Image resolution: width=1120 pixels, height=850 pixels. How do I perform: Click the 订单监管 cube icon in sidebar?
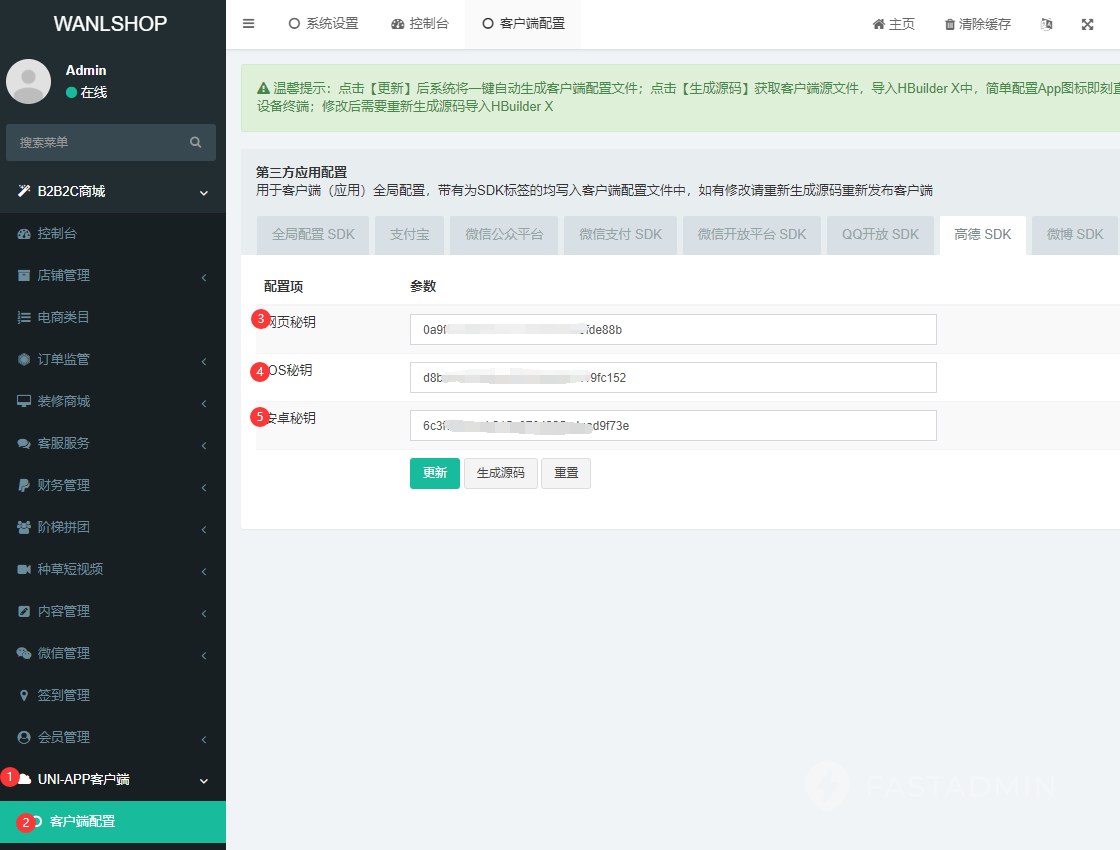coord(24,359)
